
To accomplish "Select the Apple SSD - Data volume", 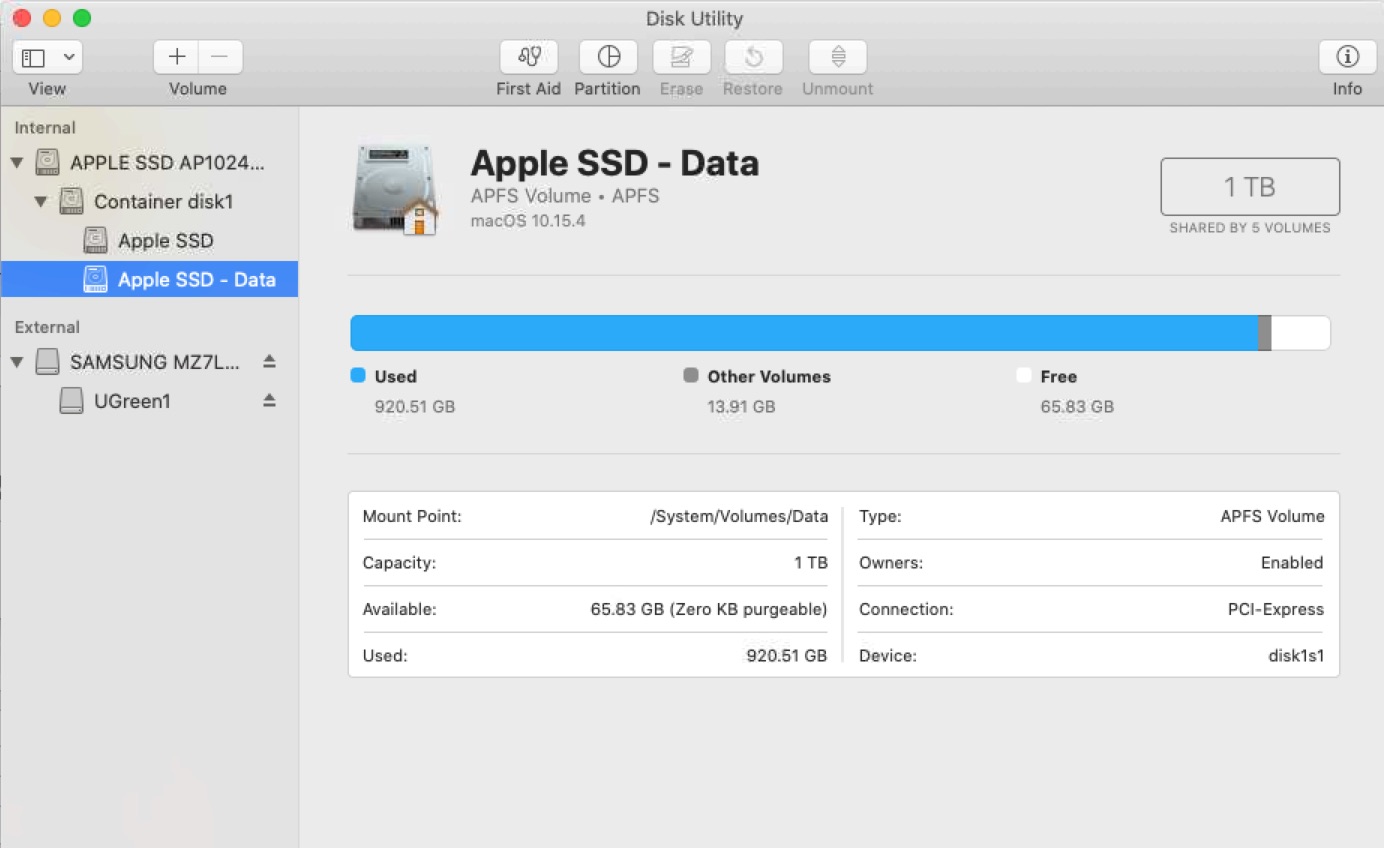I will coord(149,280).
